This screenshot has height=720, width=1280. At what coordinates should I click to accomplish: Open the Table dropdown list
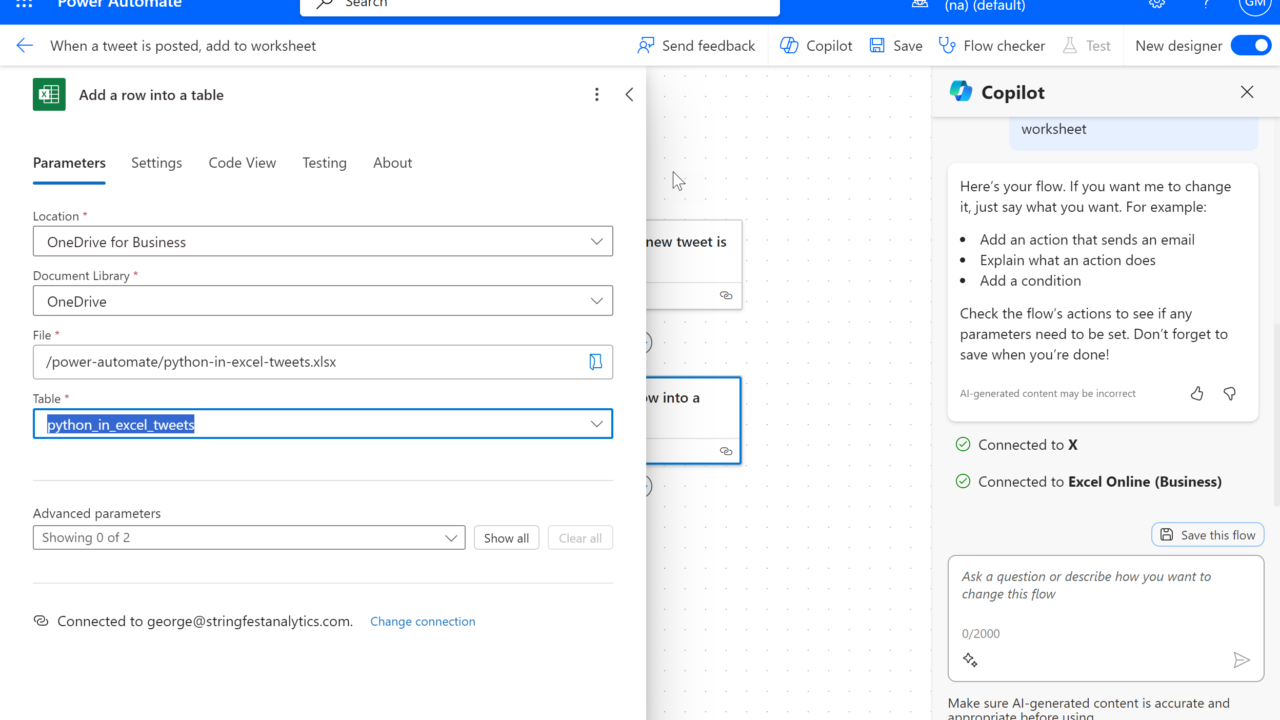(x=596, y=424)
